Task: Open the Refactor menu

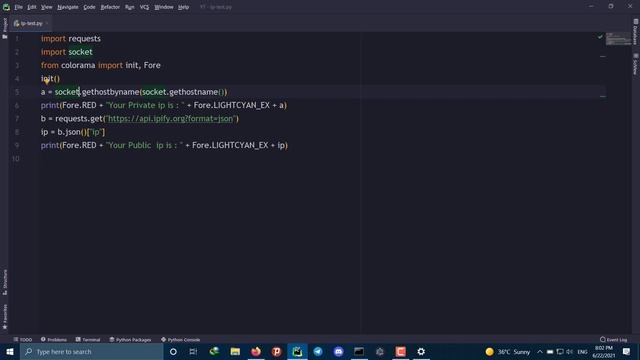Action: pos(110,7)
